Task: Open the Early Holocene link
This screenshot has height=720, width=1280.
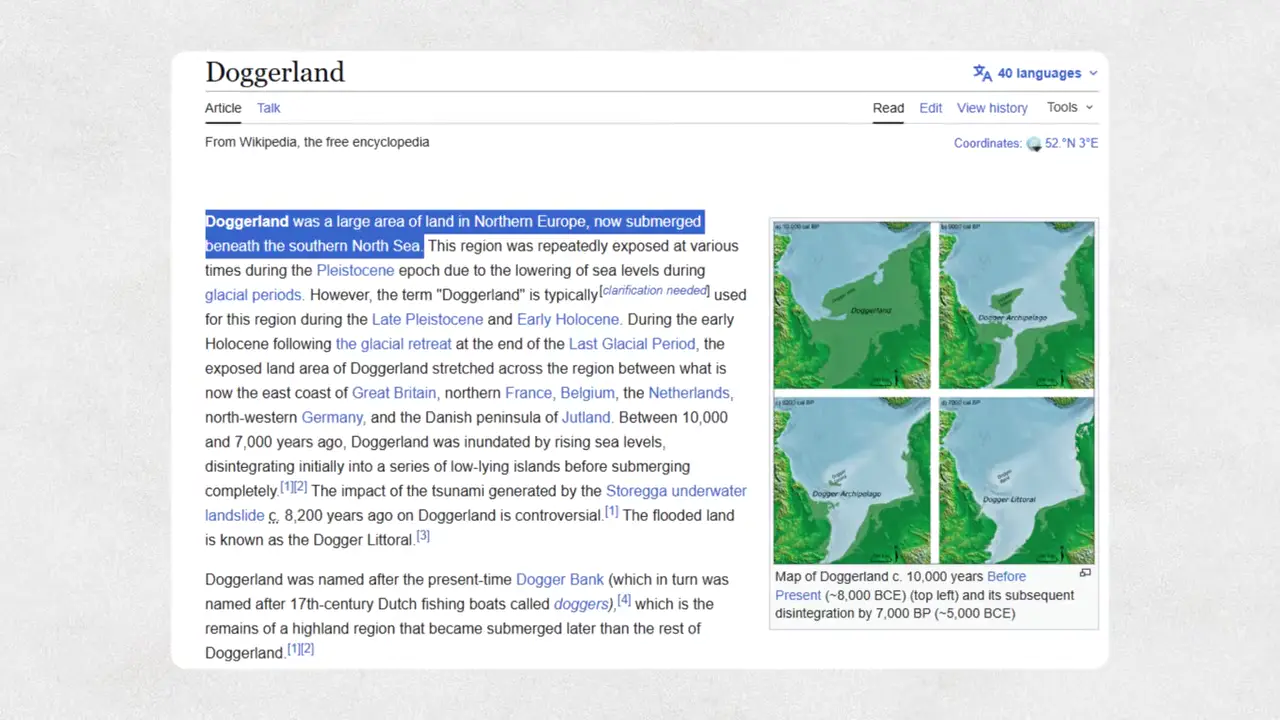Action: point(569,319)
